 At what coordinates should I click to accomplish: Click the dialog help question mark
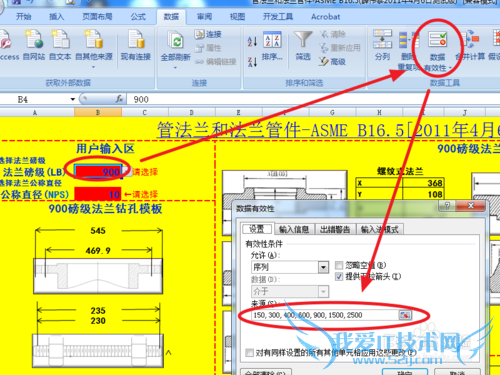pyautogui.click(x=447, y=206)
